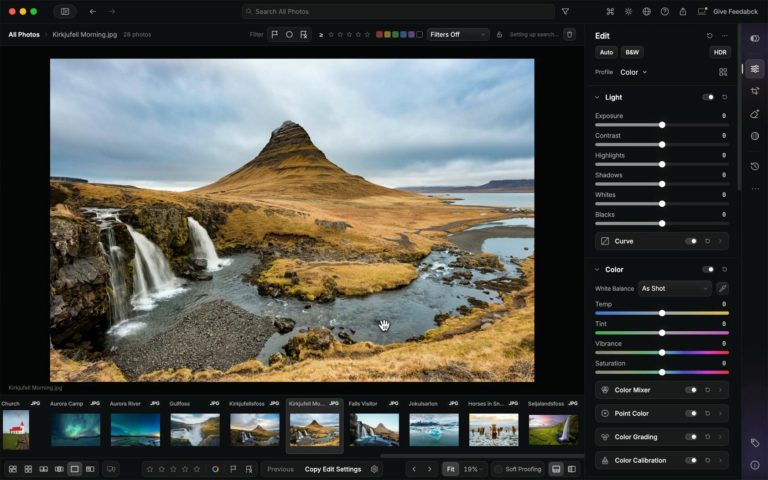Toggle the Curve switch

coord(691,241)
